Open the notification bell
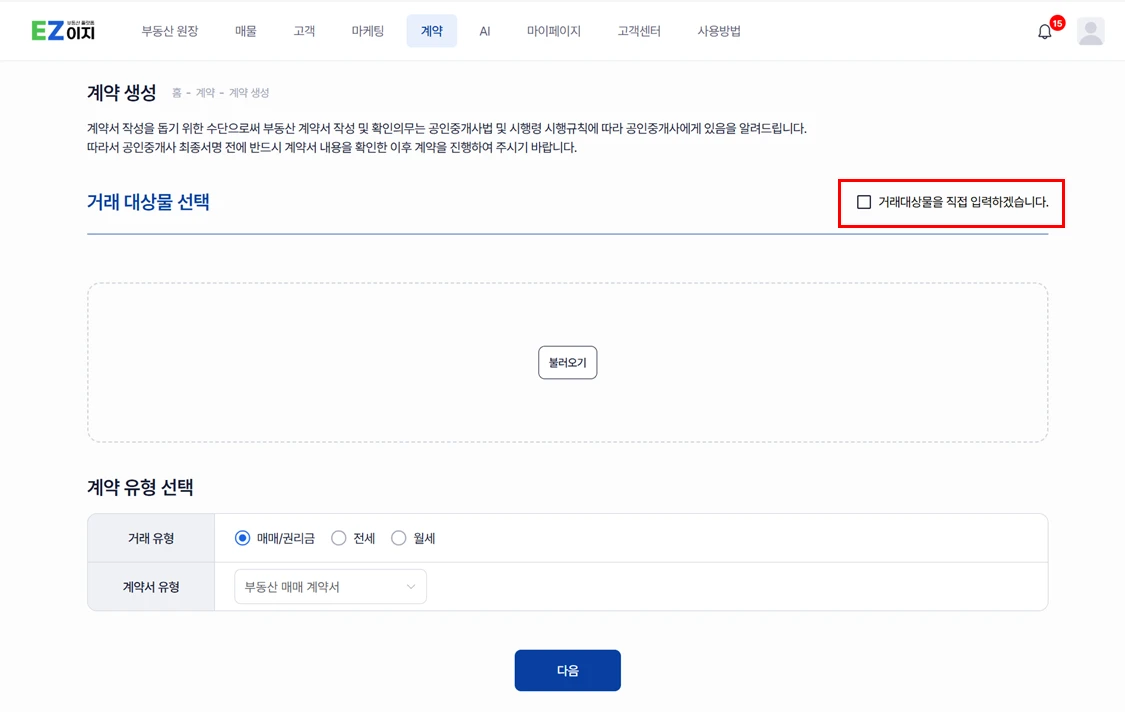 point(1045,32)
